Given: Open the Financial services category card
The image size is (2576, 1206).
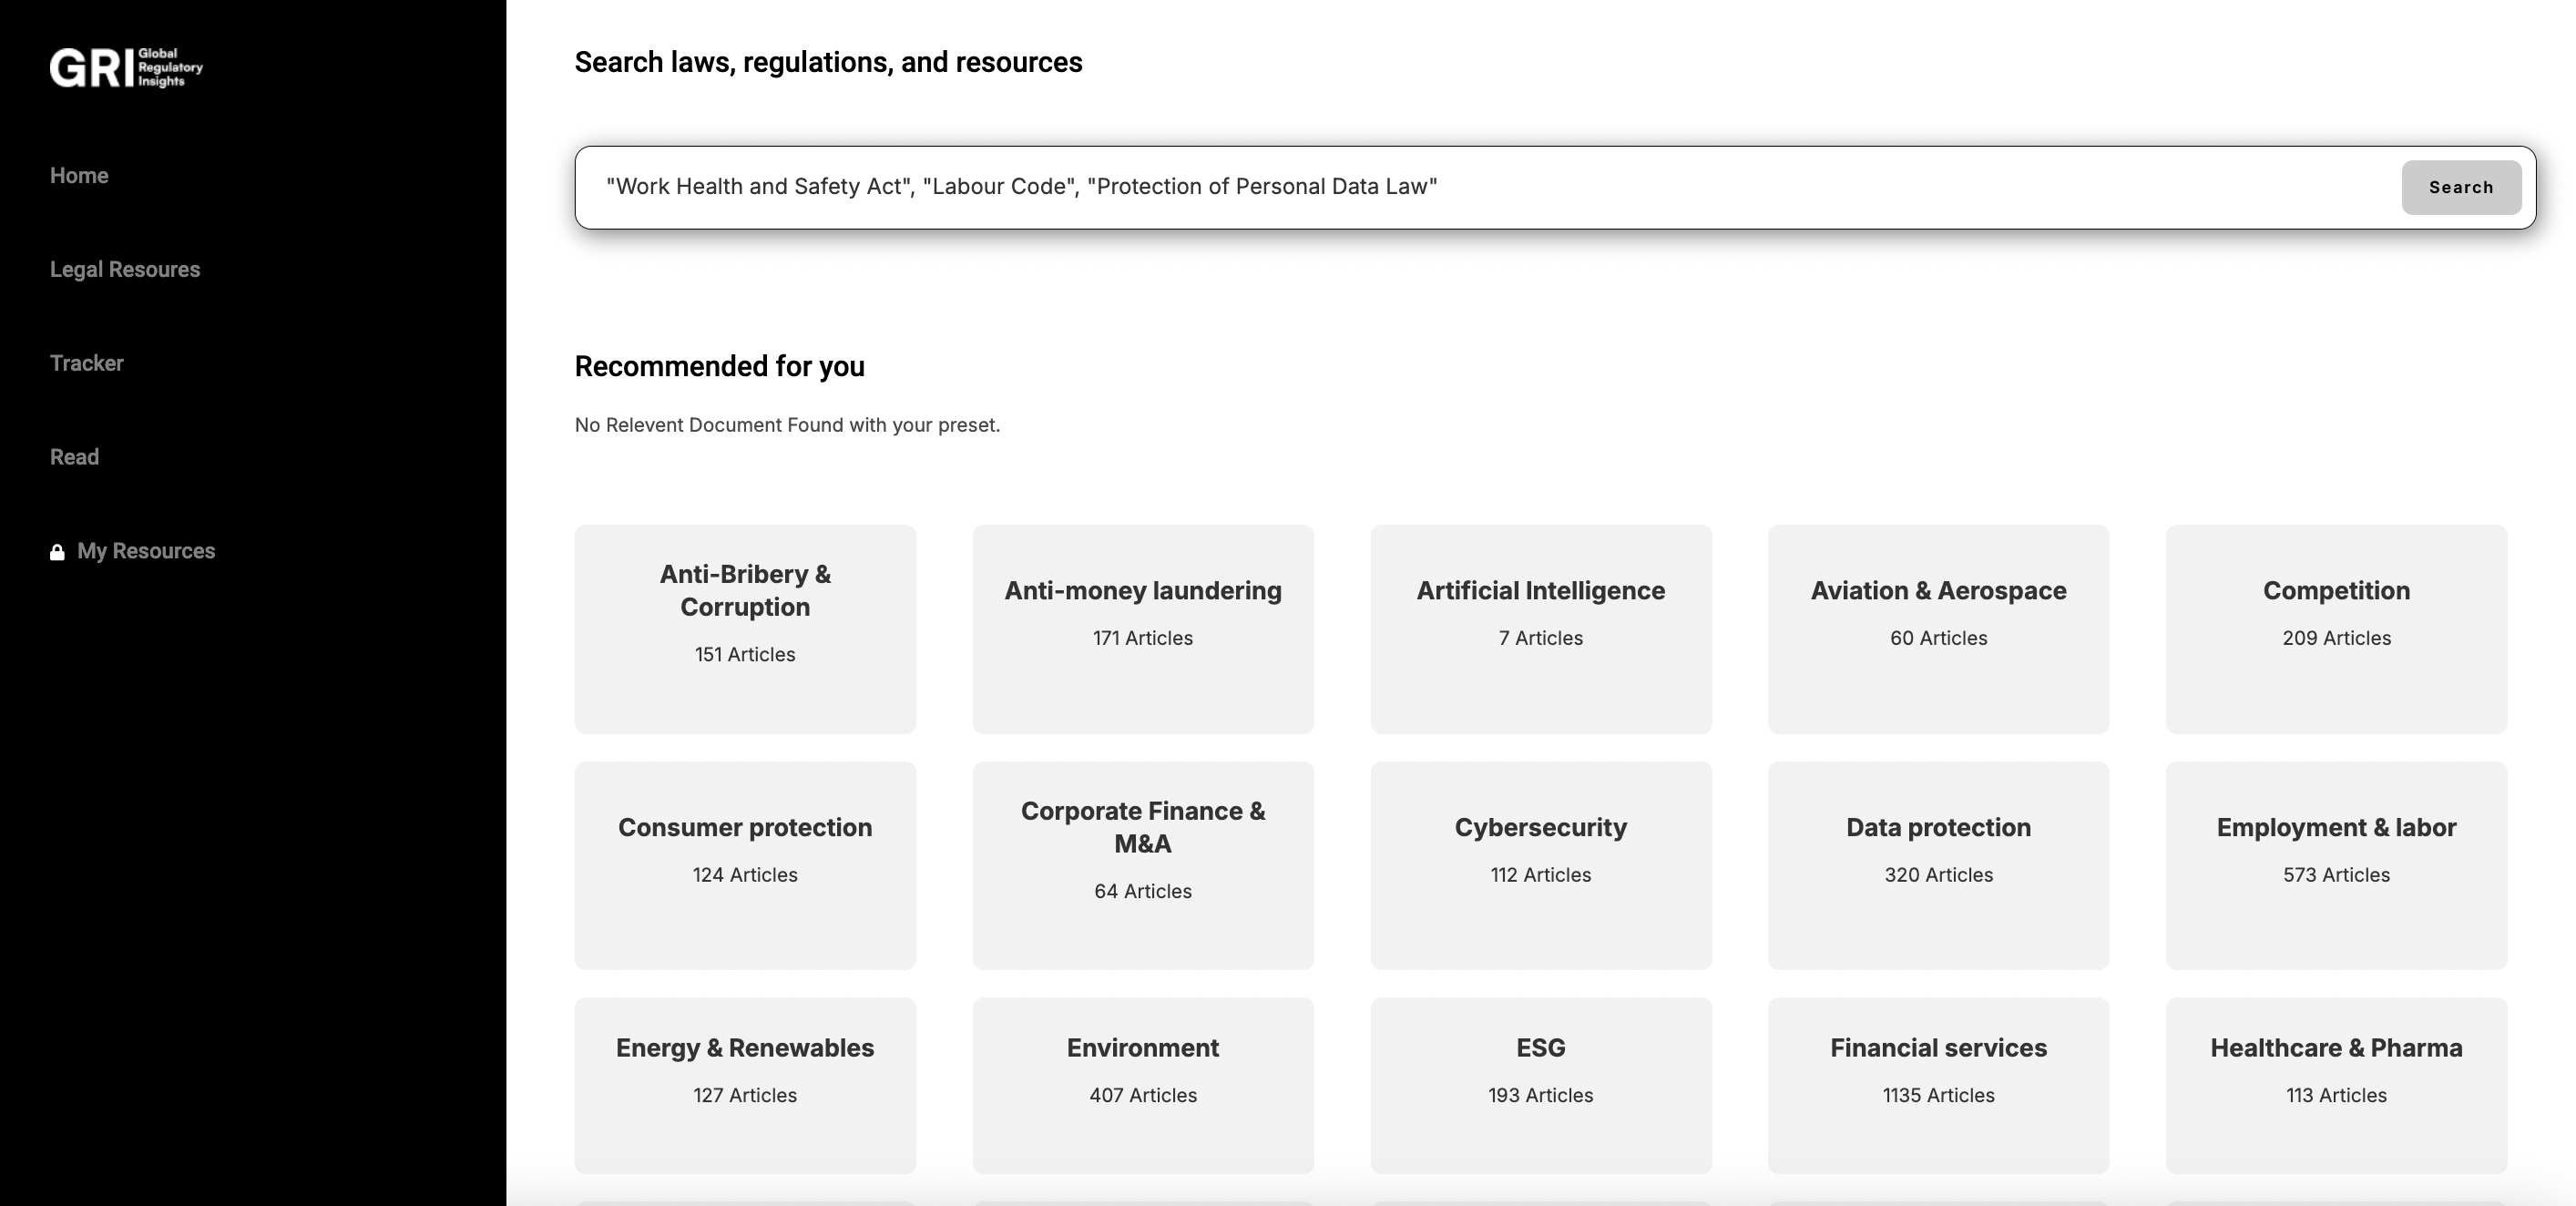Looking at the screenshot, I should pos(1938,1086).
